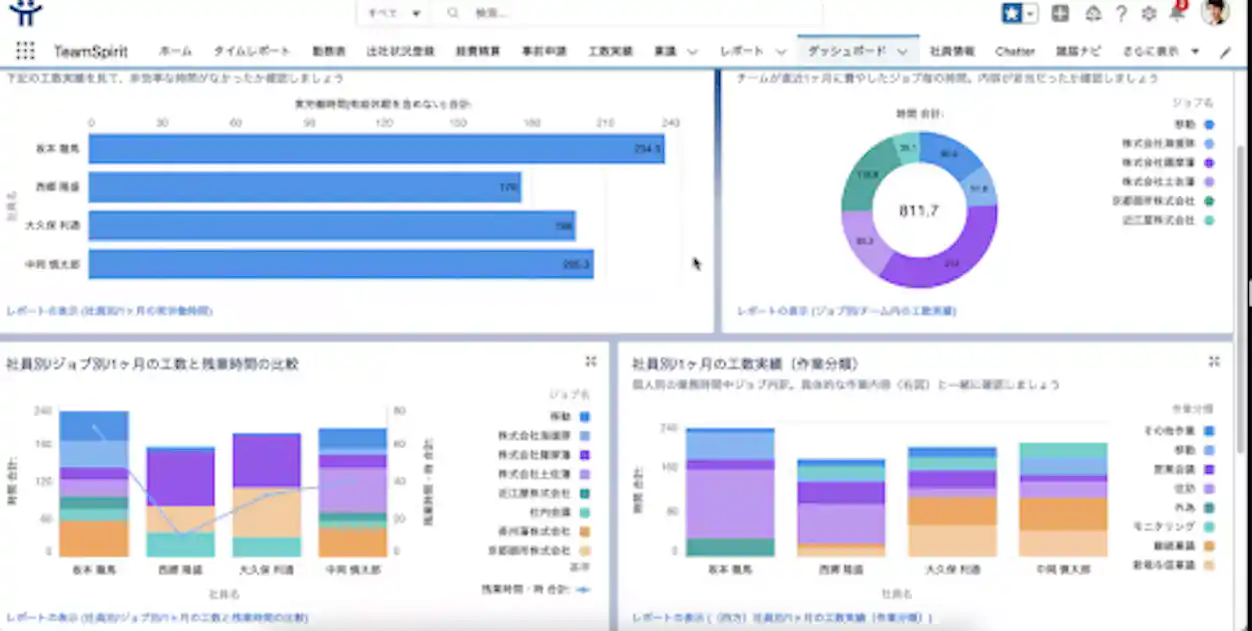This screenshot has height=631, width=1252.
Task: Expand the 工数実績（作業分類） chart widget
Action: 1214,362
